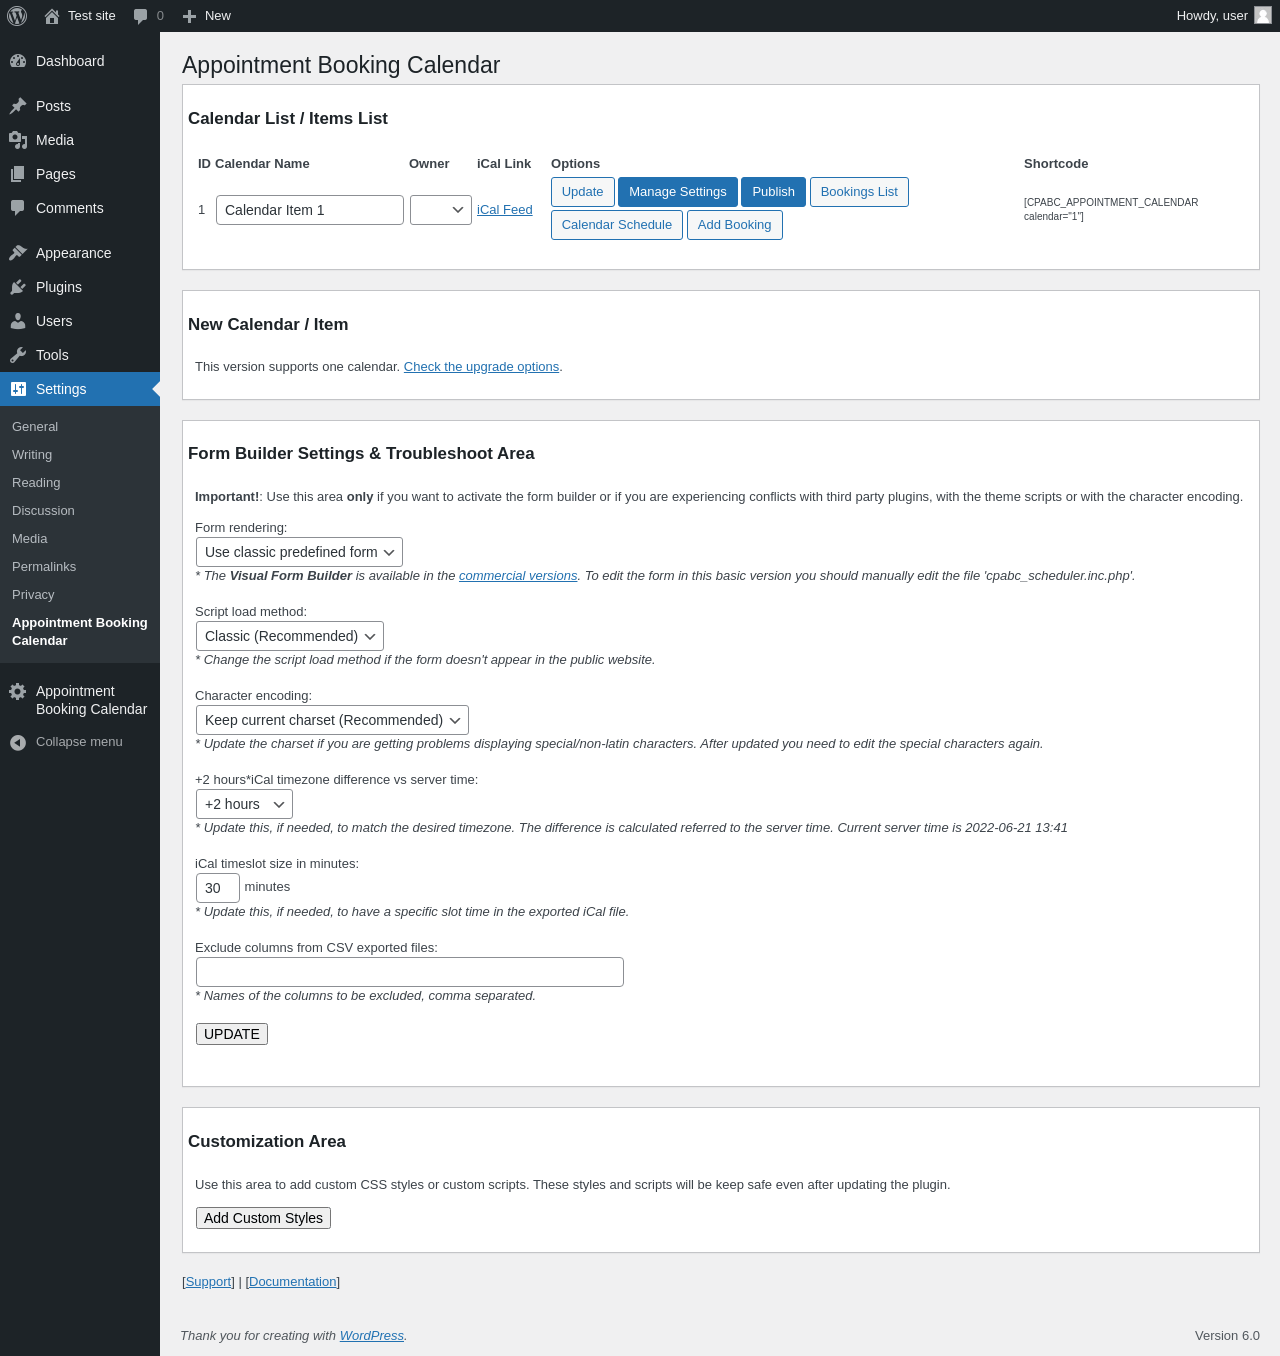Click the WordPress logo icon
The width and height of the screenshot is (1280, 1356).
17,16
